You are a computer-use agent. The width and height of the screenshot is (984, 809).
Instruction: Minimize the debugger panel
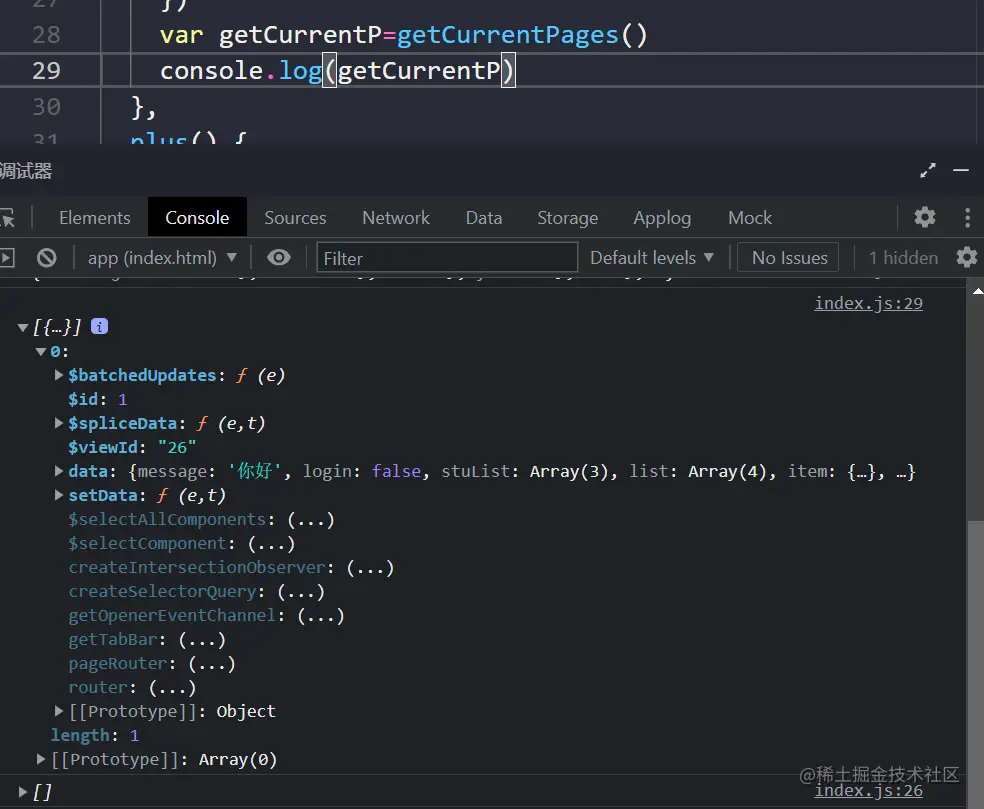coord(961,170)
